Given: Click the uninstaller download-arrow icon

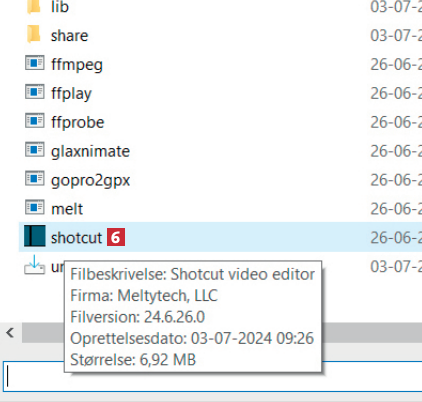Looking at the screenshot, I should (x=35, y=265).
